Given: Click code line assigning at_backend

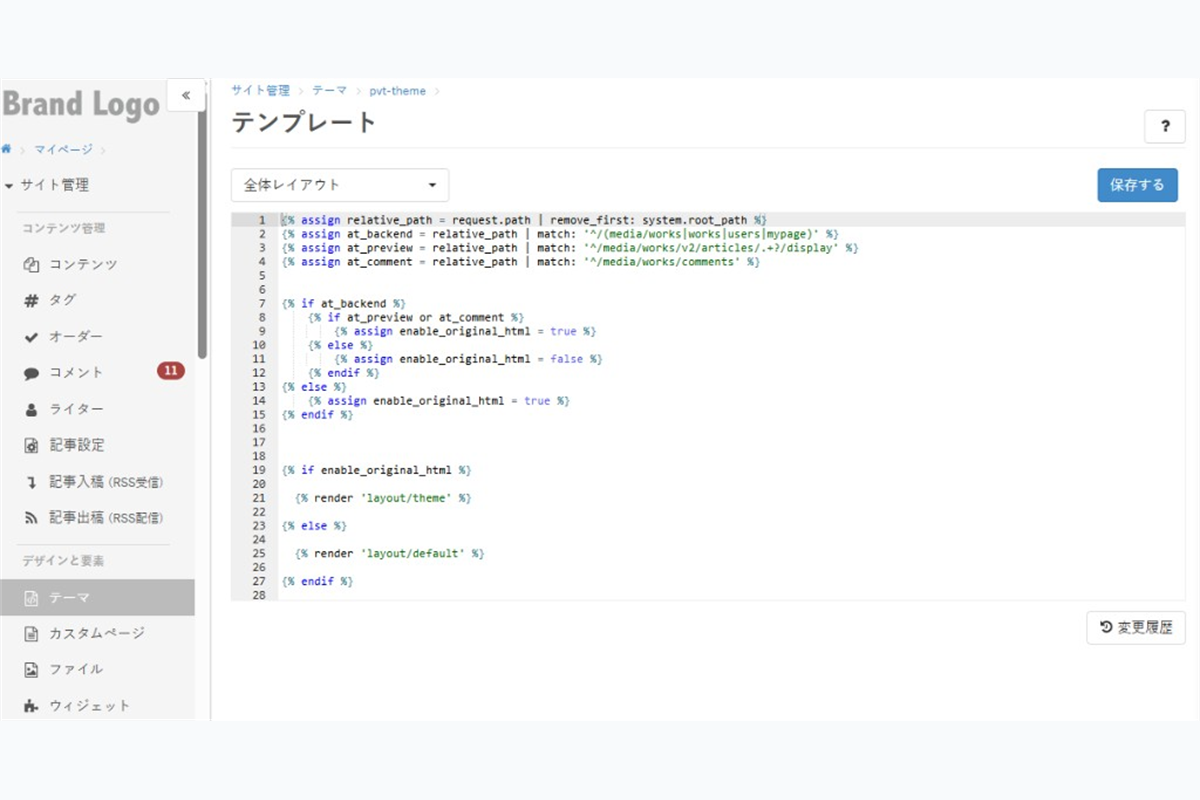Looking at the screenshot, I should [x=560, y=233].
